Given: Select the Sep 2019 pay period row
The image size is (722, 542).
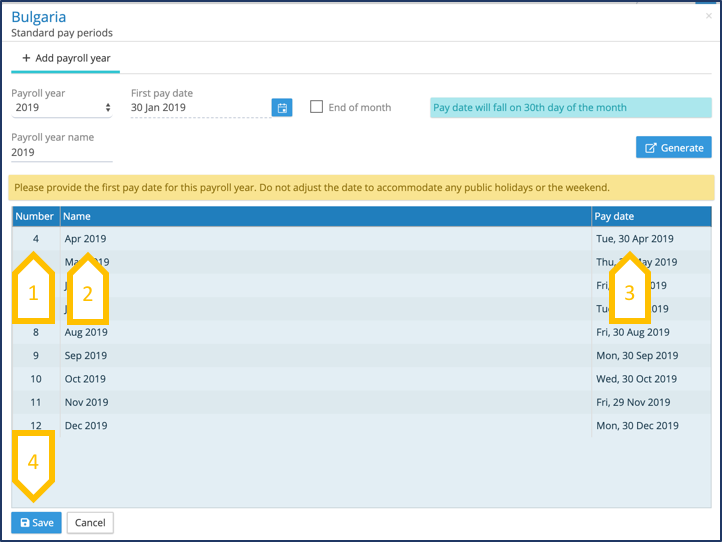Looking at the screenshot, I should tap(86, 355).
